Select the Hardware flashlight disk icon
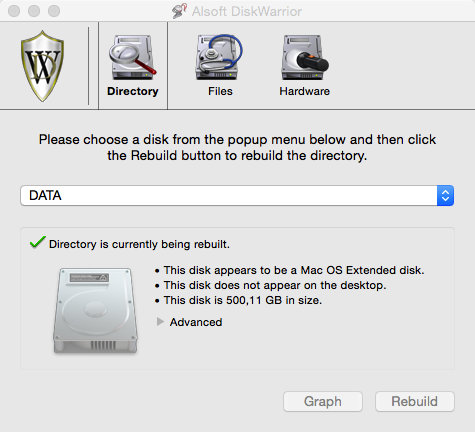Viewport: 475px width, 432px height. 305,57
